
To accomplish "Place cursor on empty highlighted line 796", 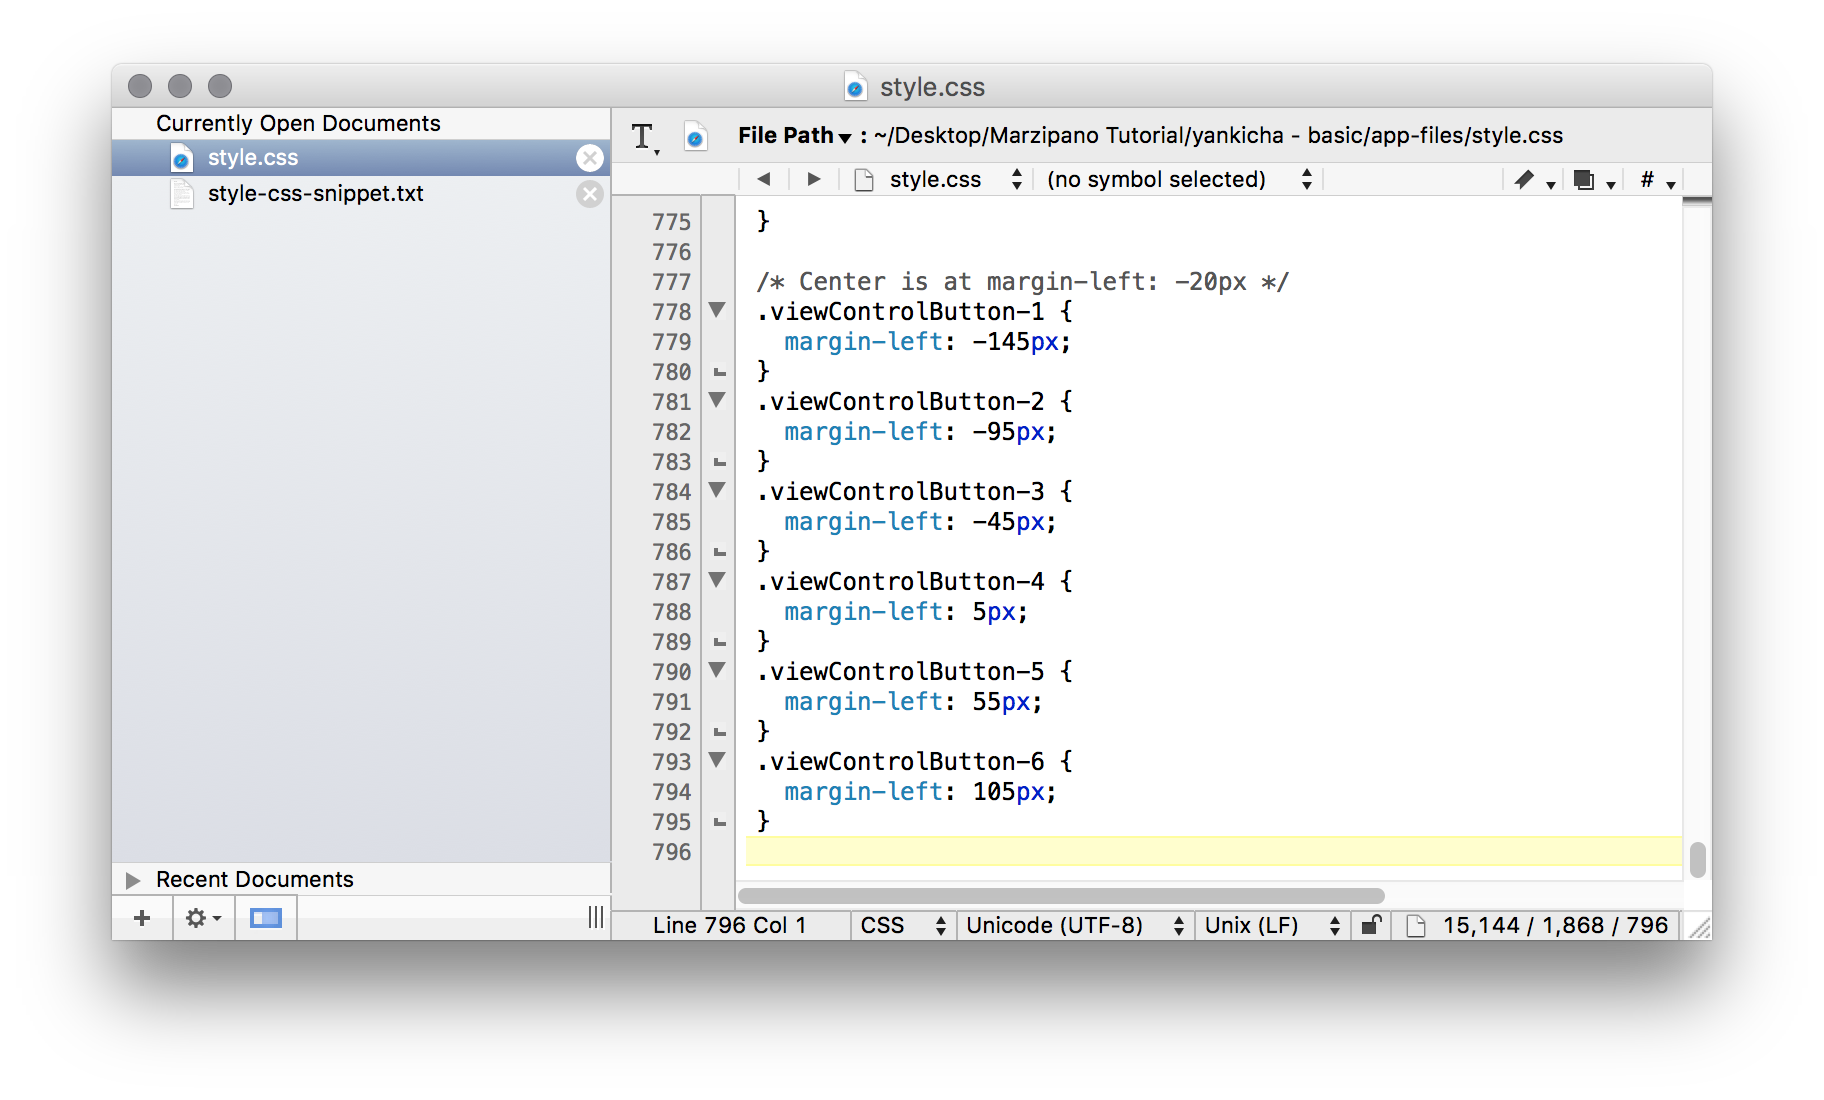I will coord(1214,851).
